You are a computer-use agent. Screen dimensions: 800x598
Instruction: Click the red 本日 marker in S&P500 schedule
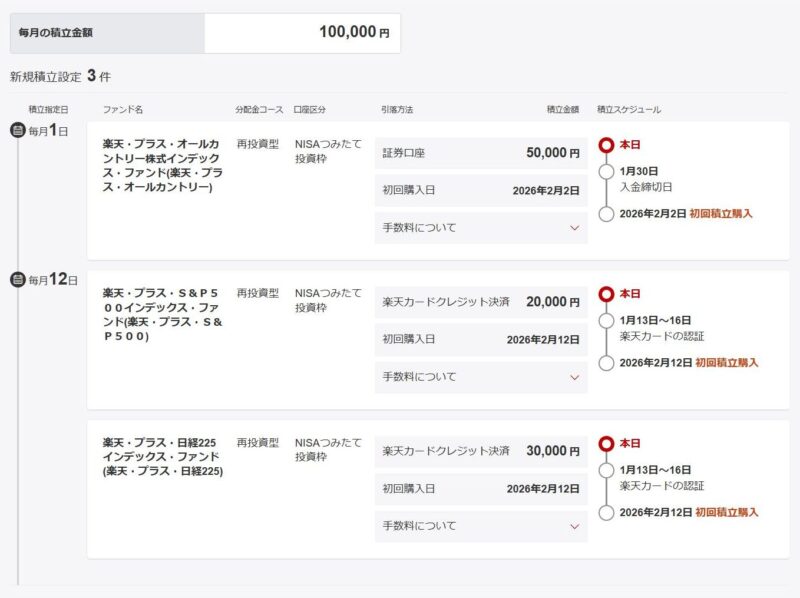coord(606,294)
